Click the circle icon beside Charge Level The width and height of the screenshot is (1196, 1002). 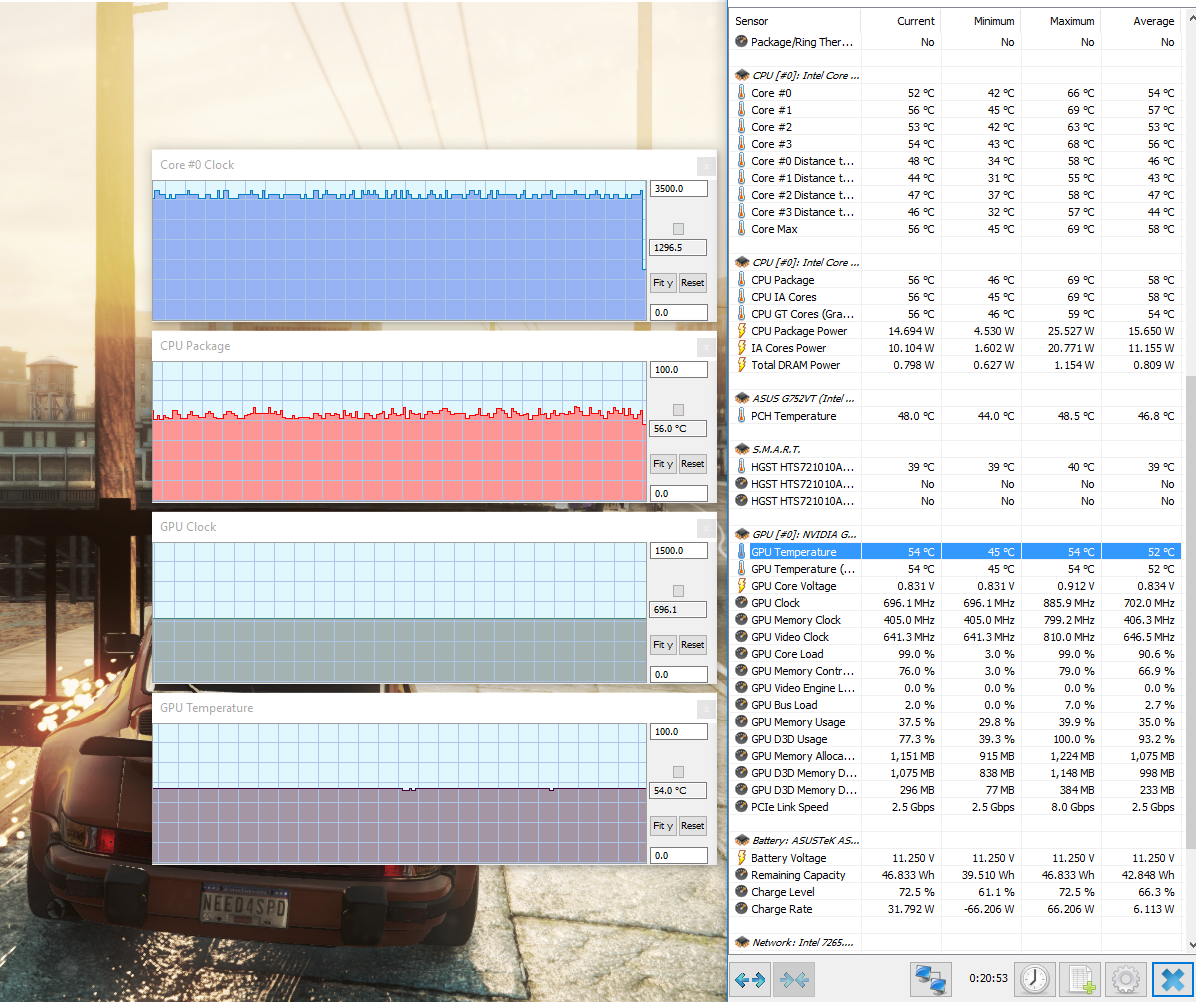coord(741,891)
